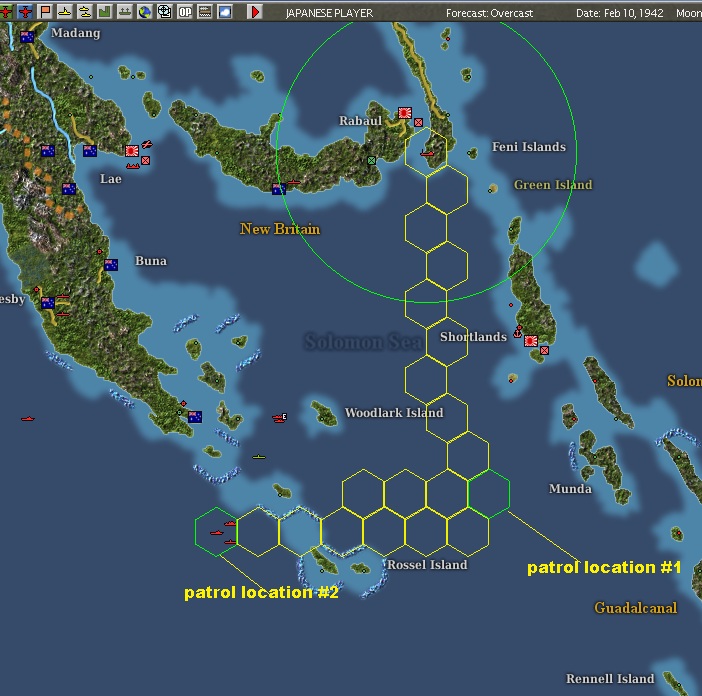Select the Australian flag at Buna

point(111,265)
